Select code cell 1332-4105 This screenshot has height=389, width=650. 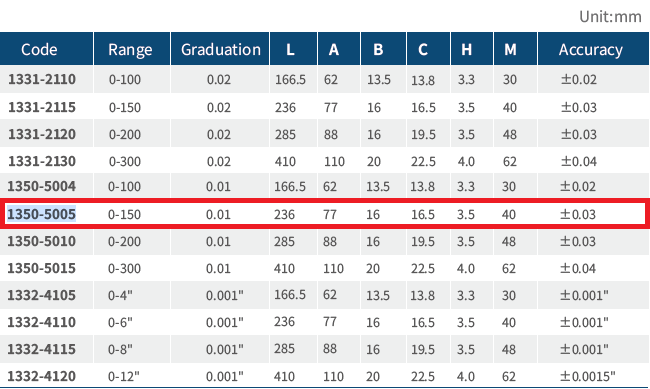pyautogui.click(x=41, y=295)
